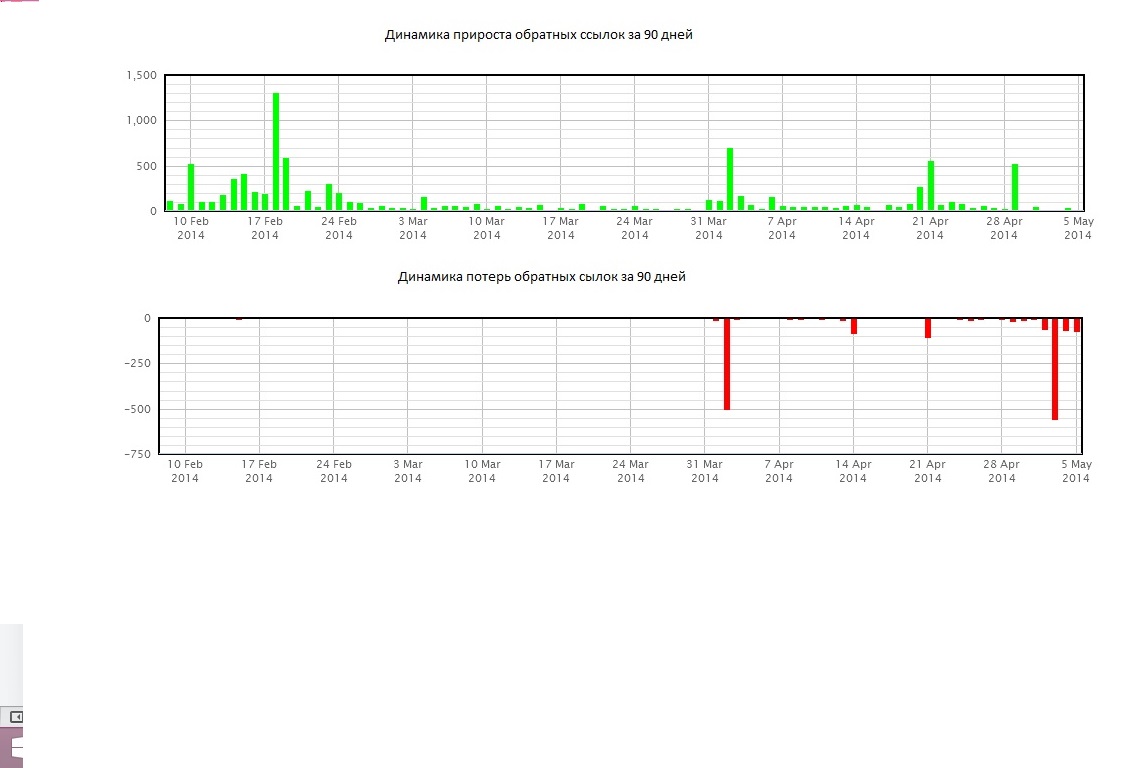Click the "1,500" y-axis label

pos(141,75)
